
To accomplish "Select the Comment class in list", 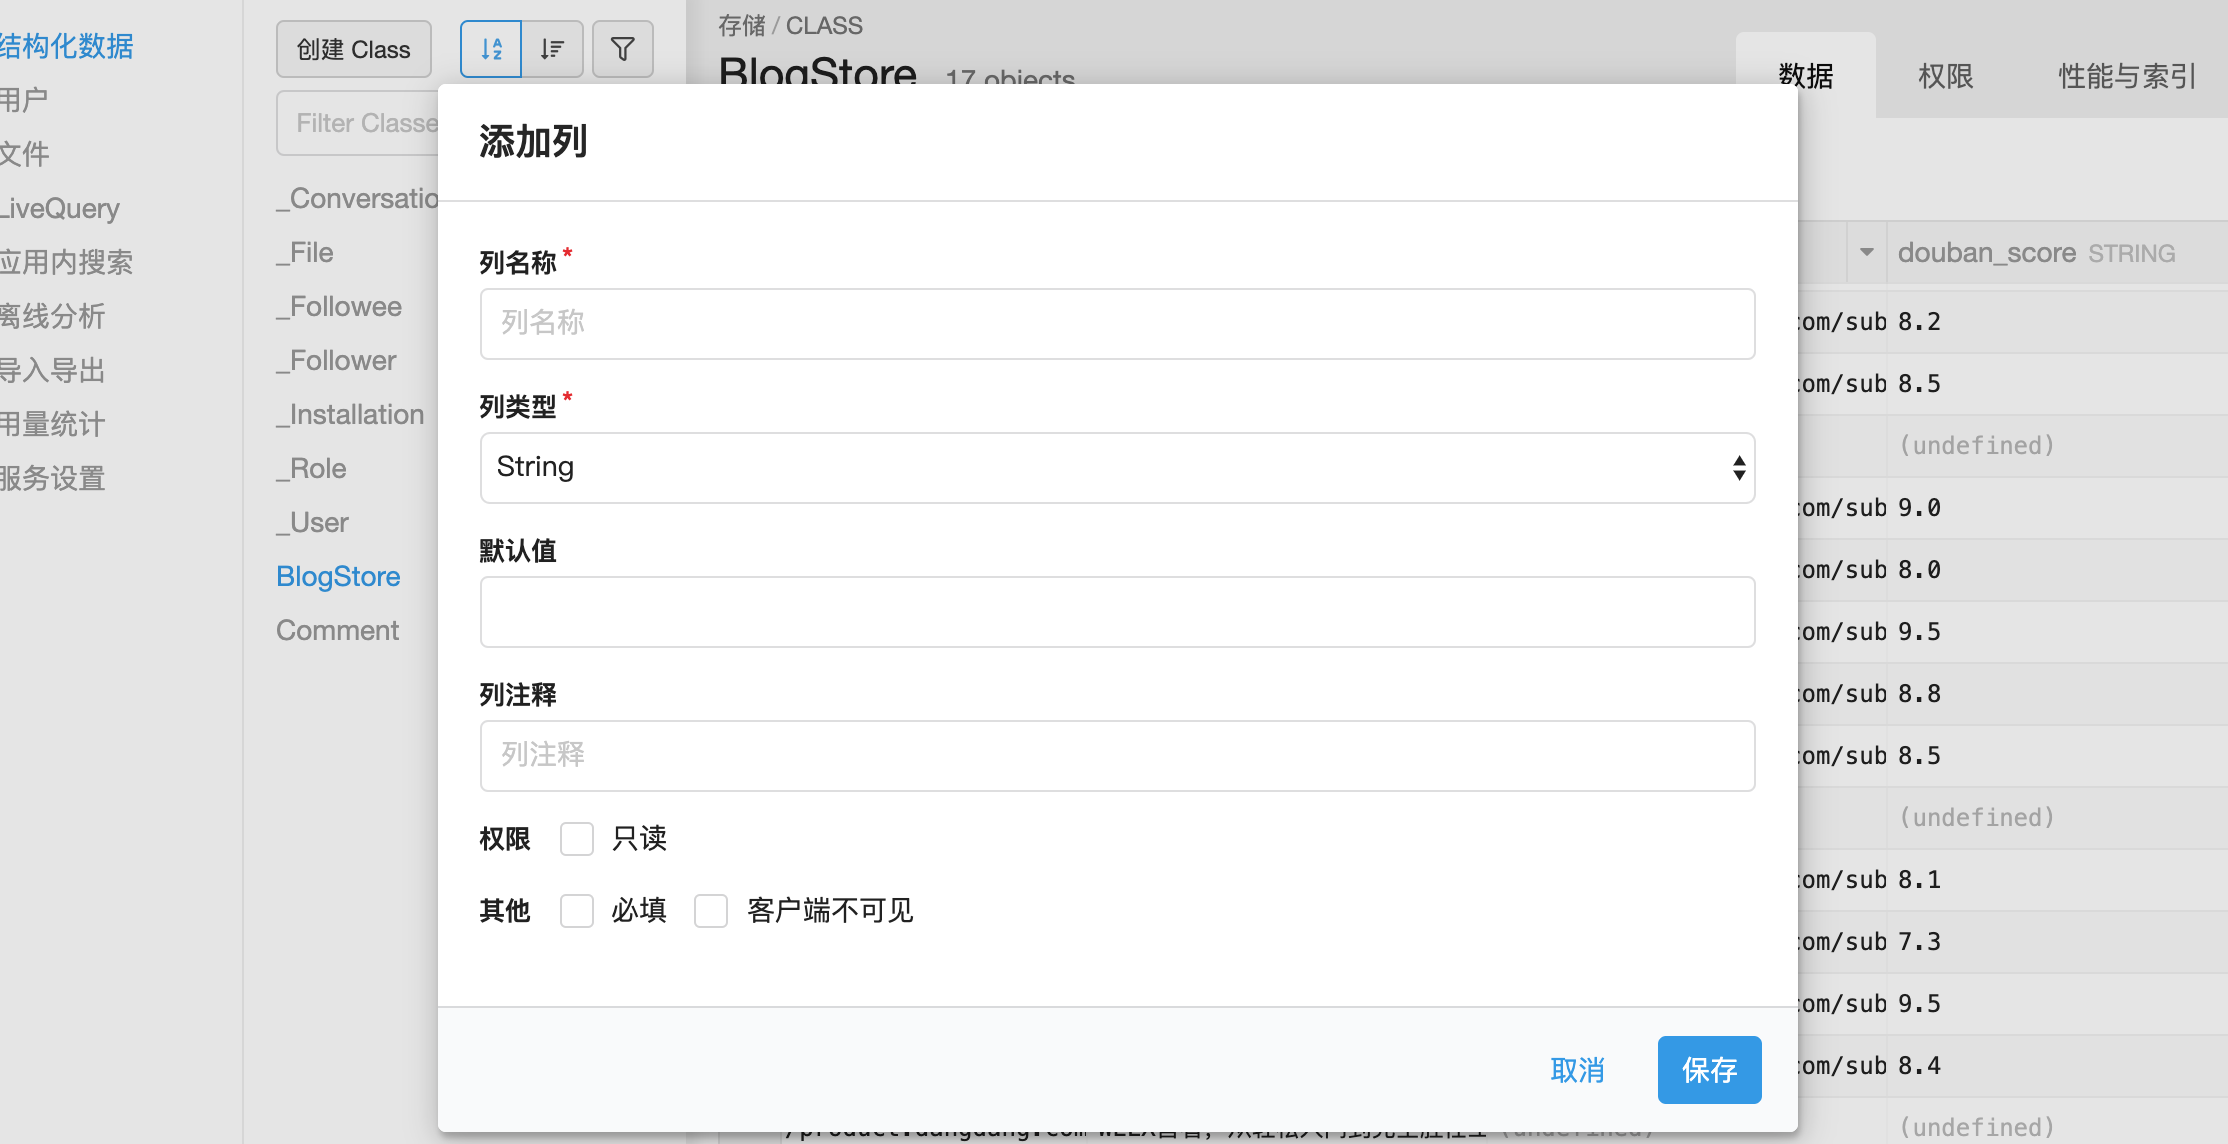I will pos(337,631).
